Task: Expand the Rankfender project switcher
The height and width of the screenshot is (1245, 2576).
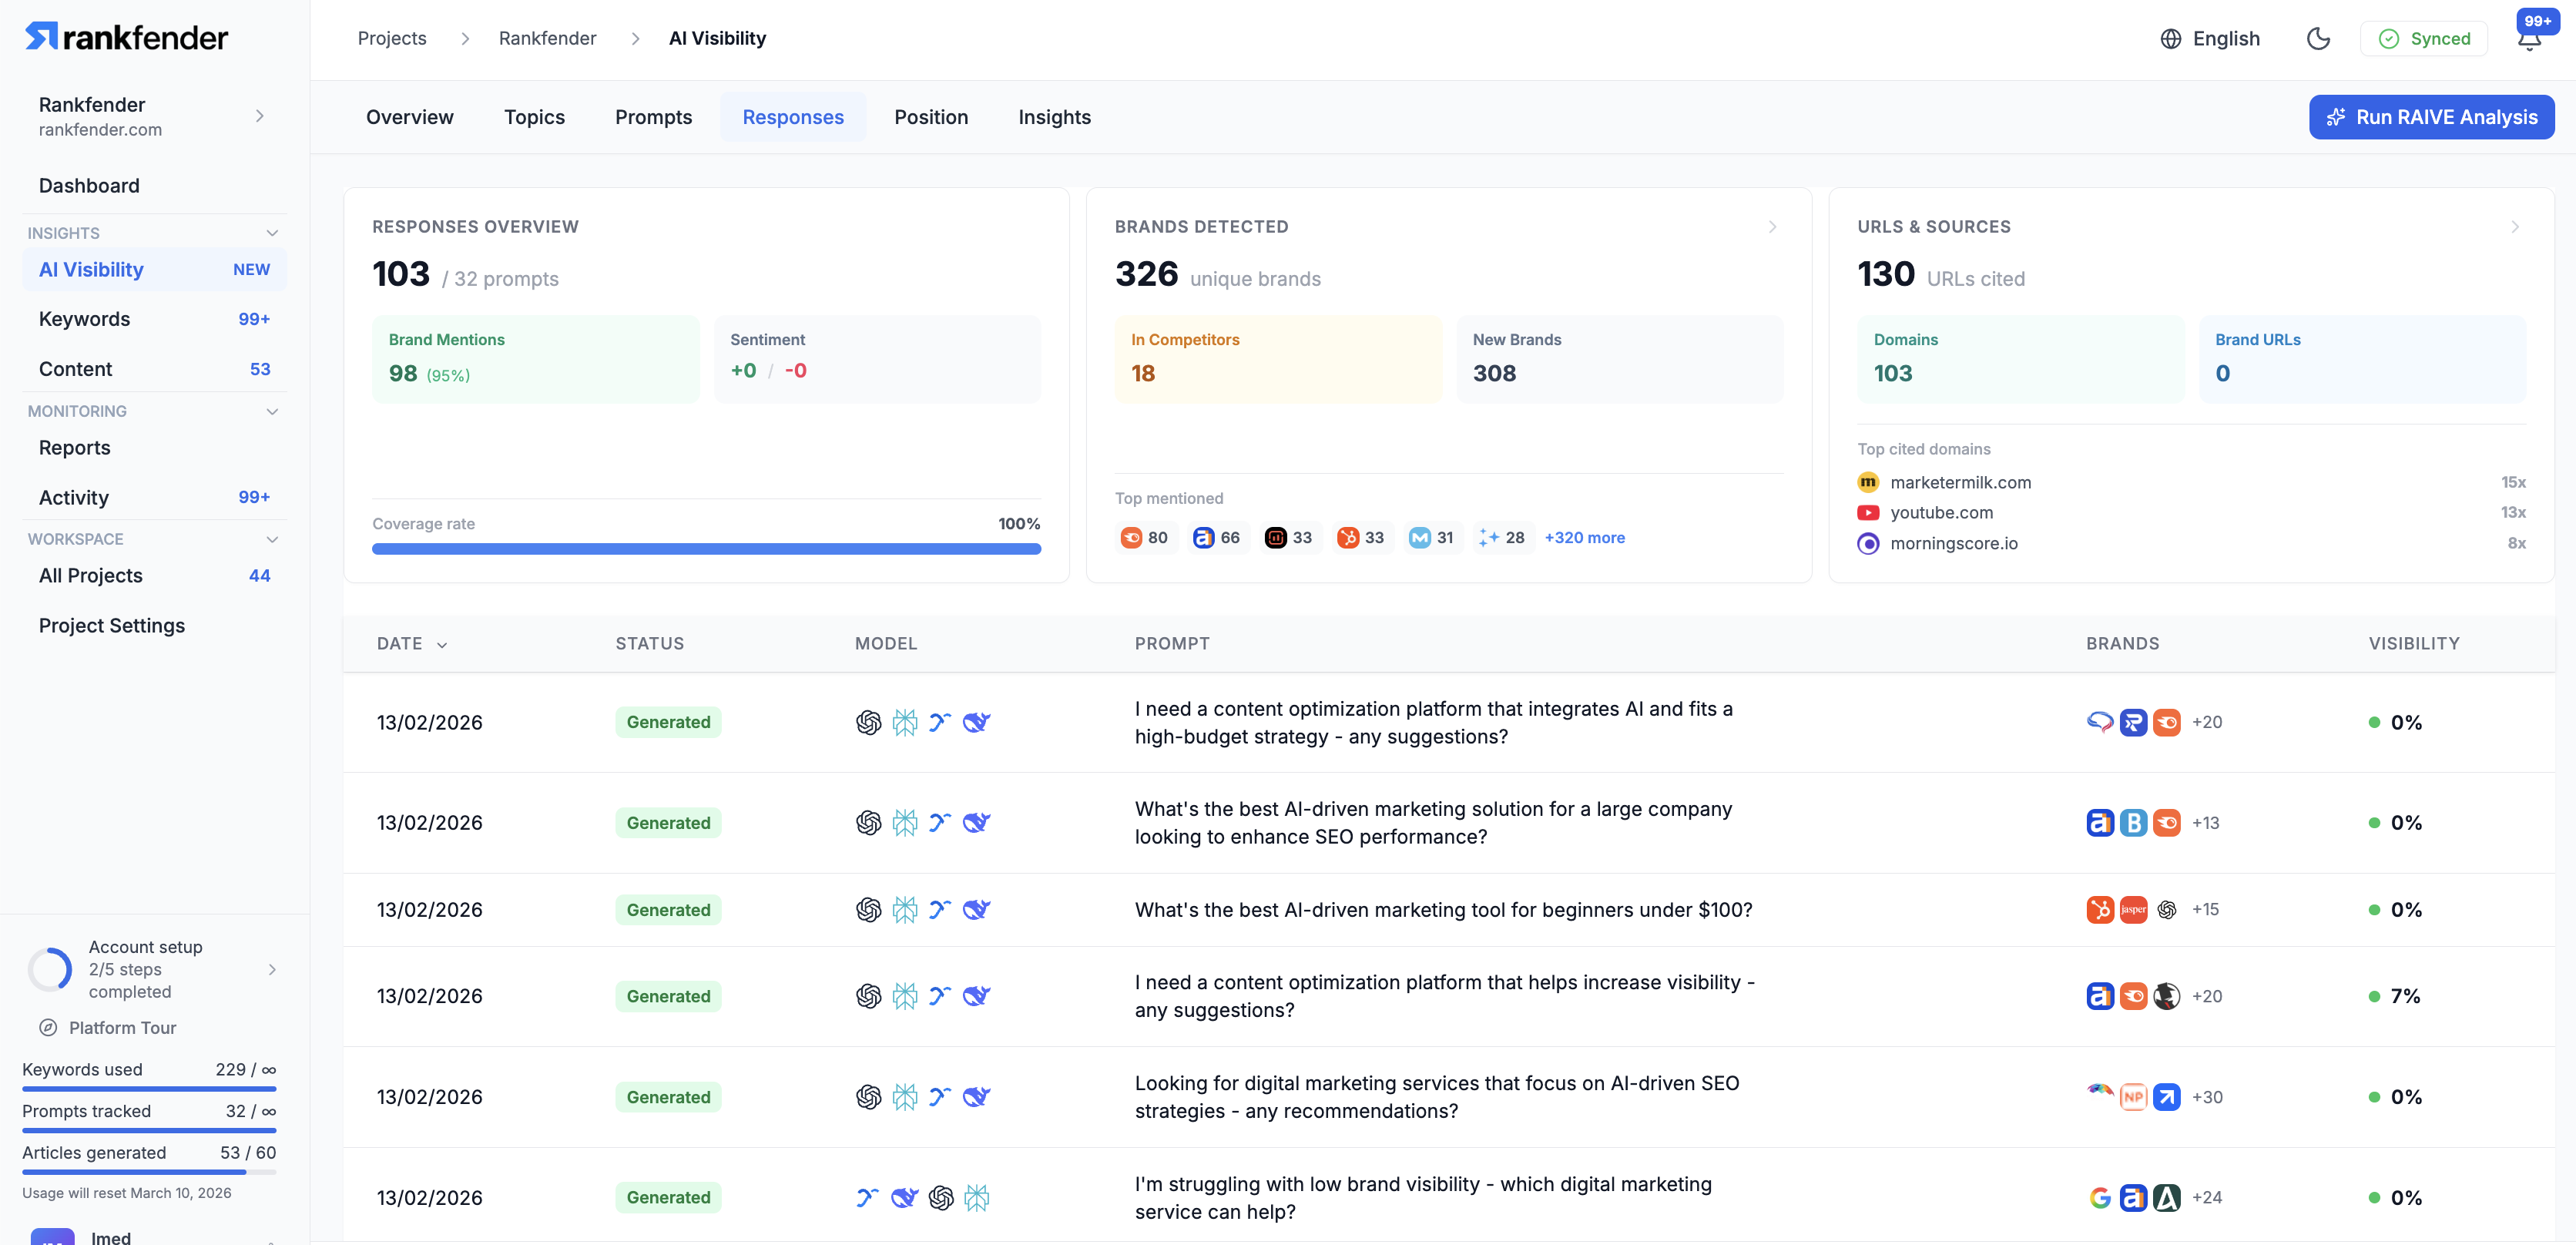Action: pyautogui.click(x=259, y=116)
